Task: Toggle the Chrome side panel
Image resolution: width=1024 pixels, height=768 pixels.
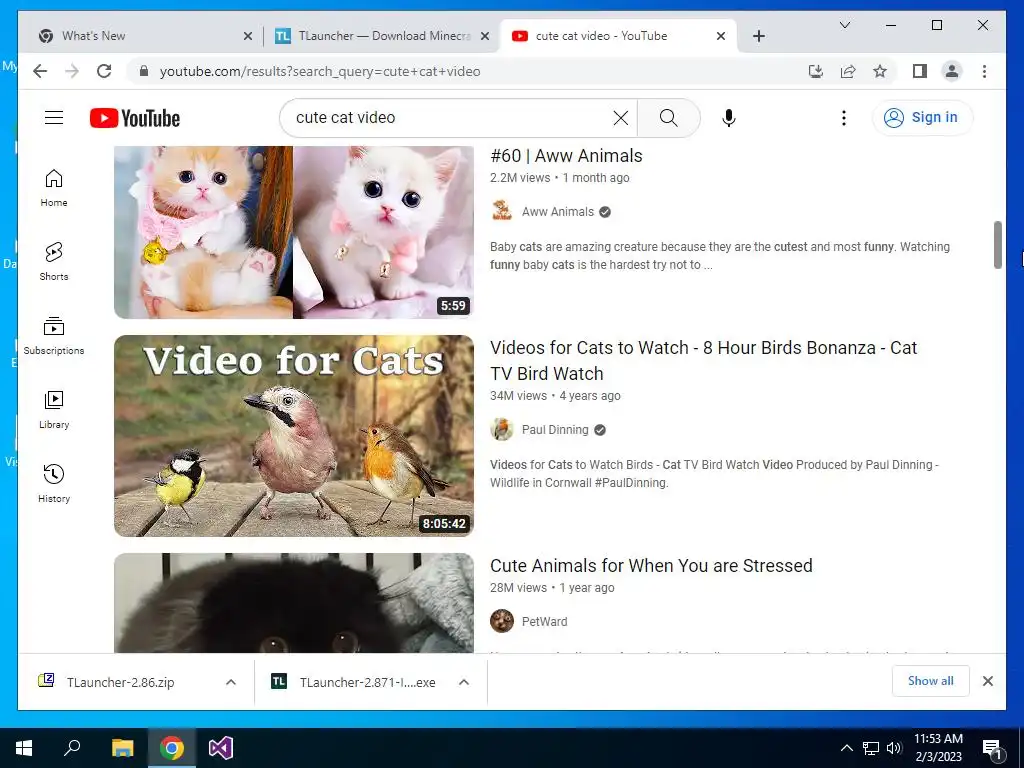Action: (x=920, y=71)
